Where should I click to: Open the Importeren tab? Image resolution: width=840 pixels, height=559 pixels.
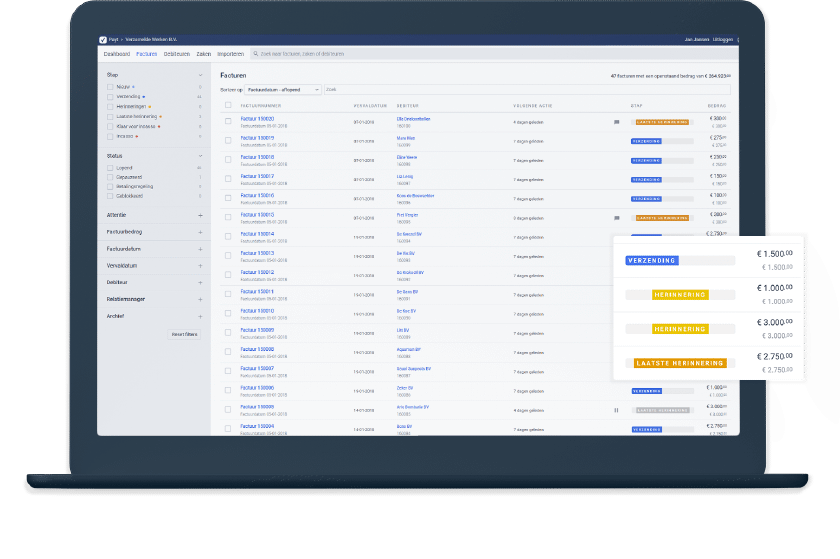click(x=230, y=54)
